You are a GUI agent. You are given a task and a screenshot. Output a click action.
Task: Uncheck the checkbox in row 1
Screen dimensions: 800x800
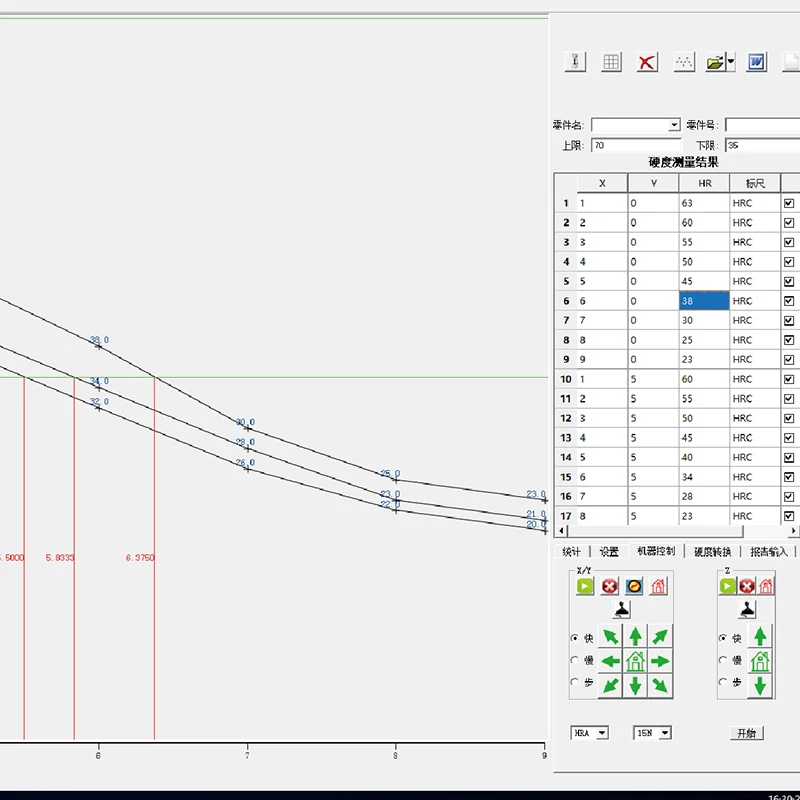coord(789,203)
